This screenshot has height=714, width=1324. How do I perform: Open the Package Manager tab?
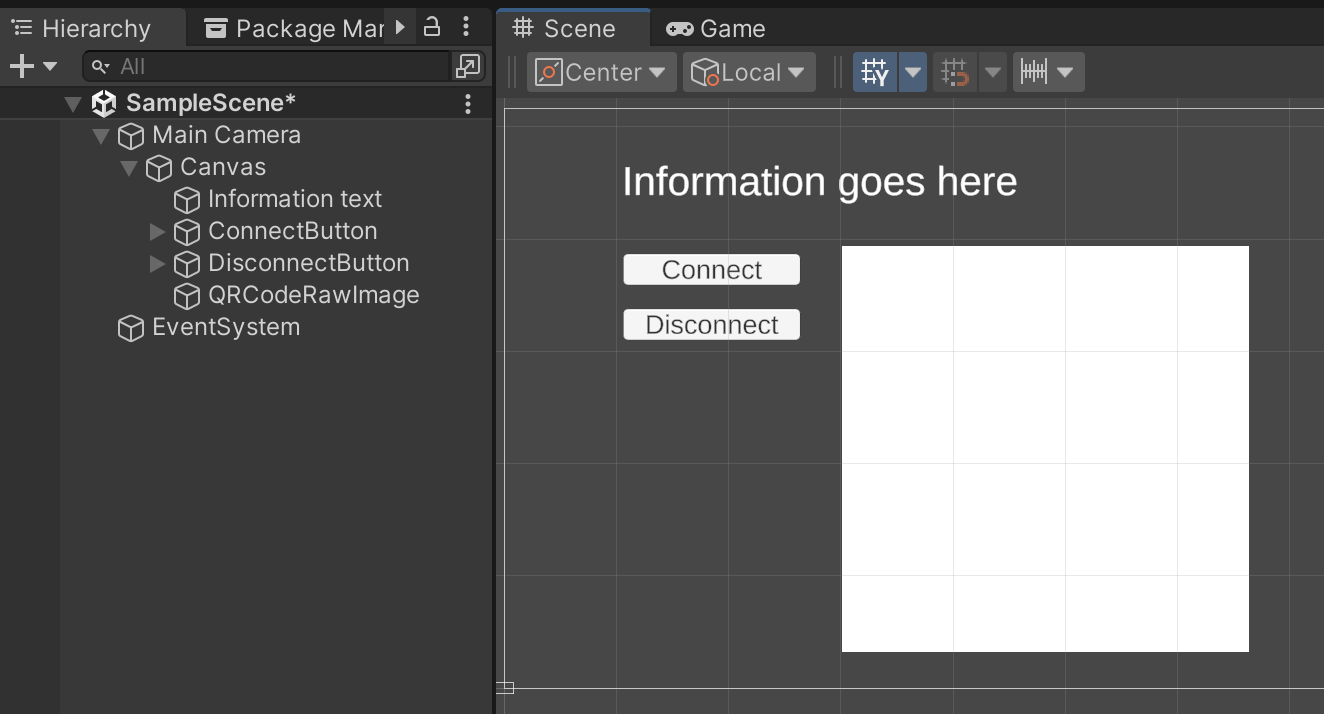coord(295,28)
